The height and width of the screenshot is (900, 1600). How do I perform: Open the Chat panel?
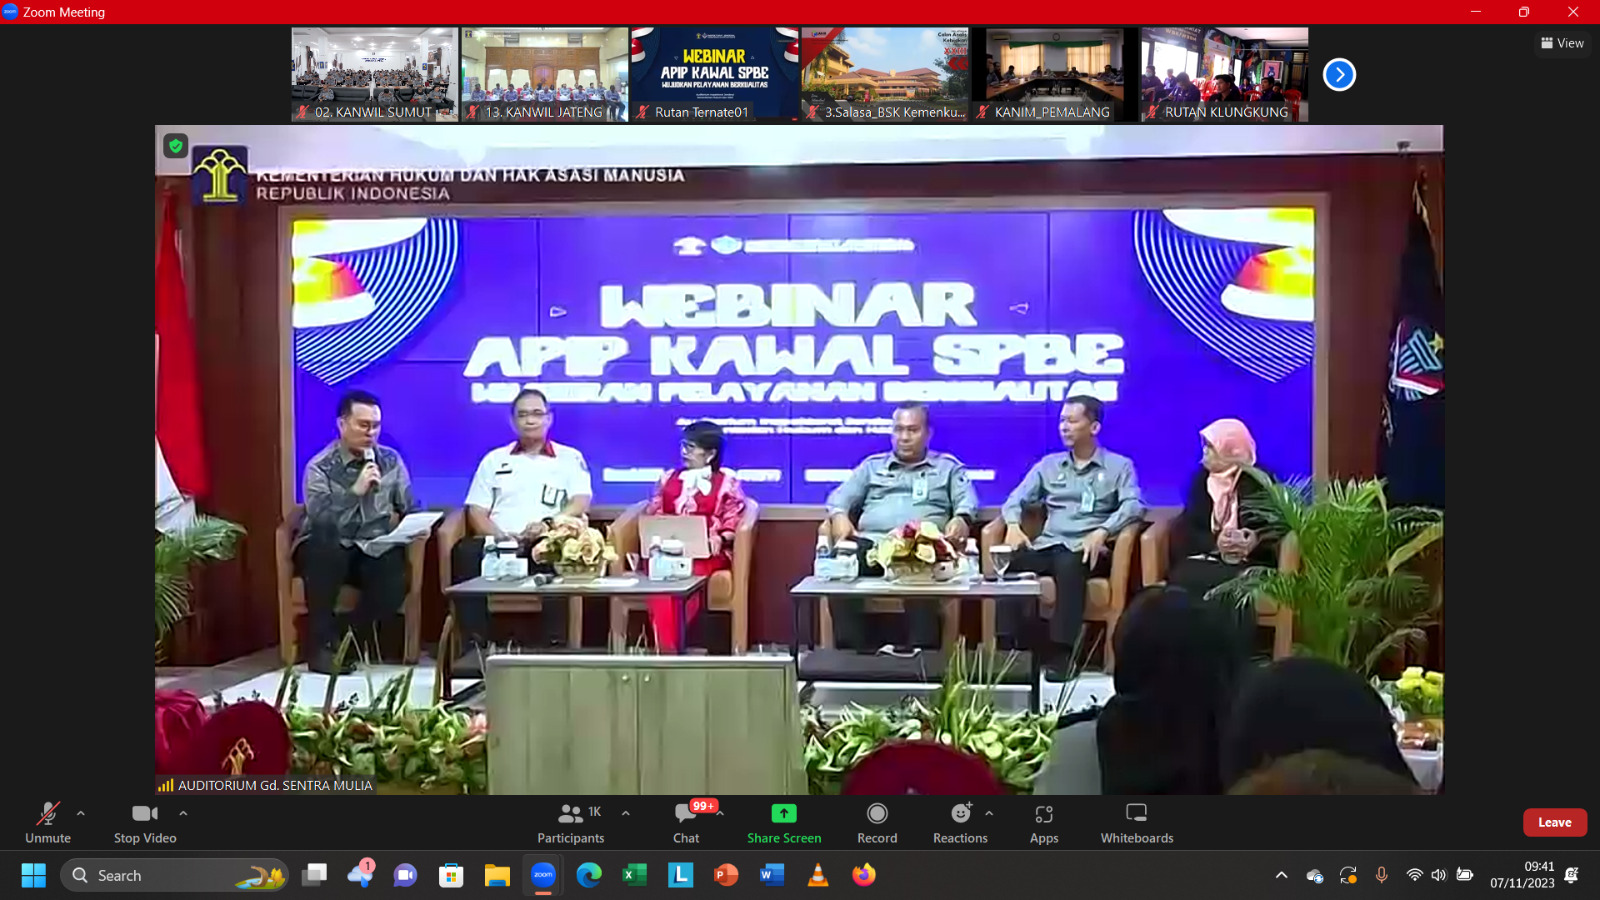tap(686, 822)
